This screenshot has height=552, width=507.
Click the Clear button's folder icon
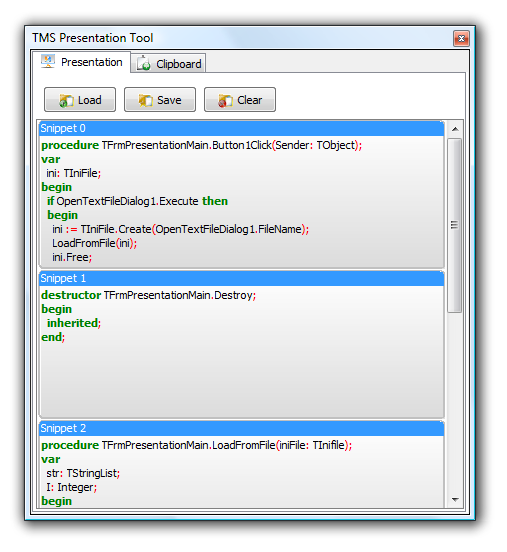225,100
